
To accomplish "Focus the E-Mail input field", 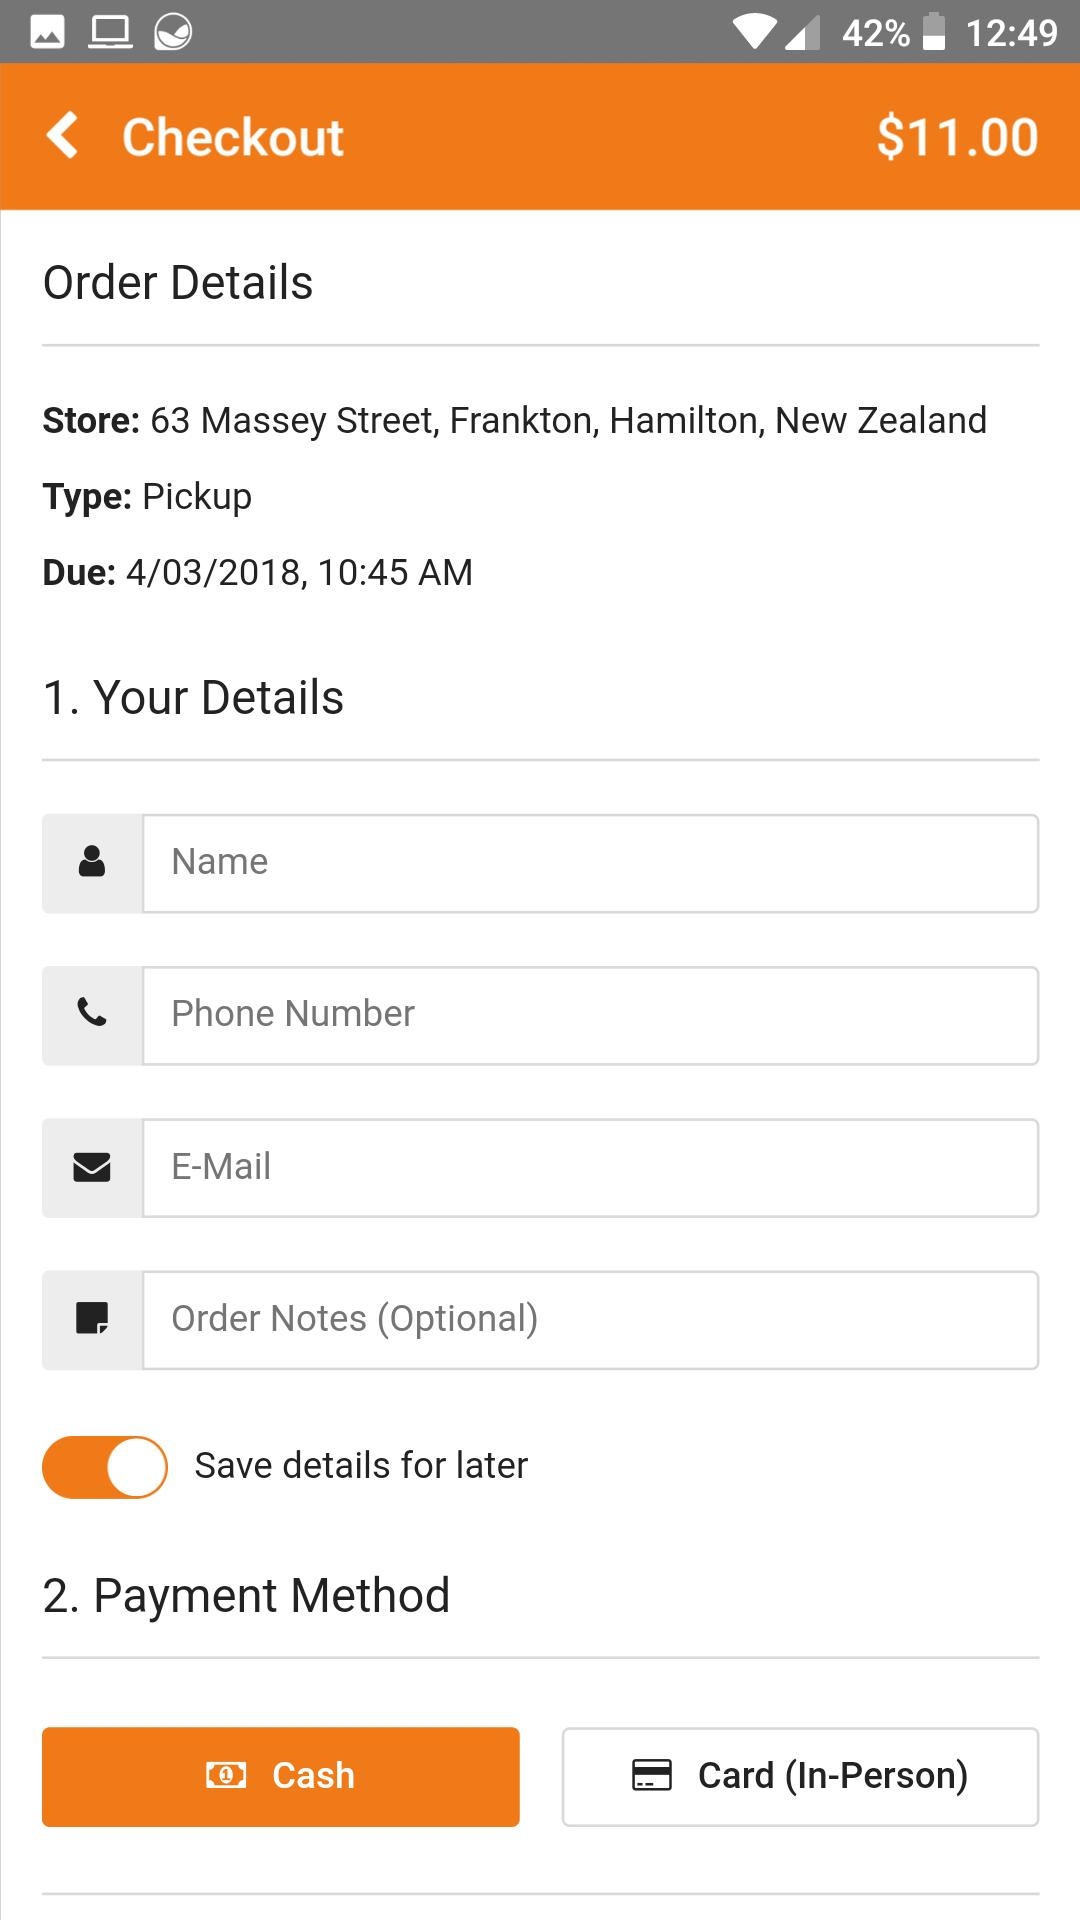I will coord(591,1168).
